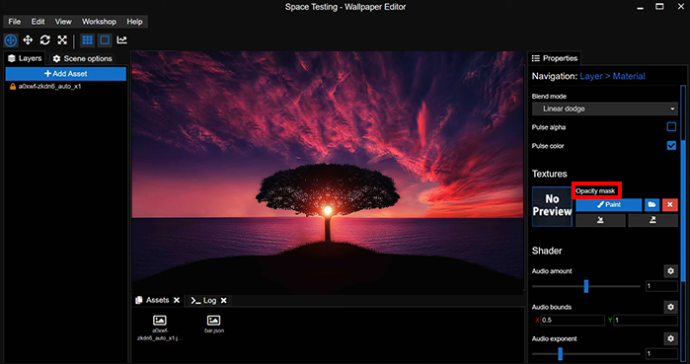Open Audio amount gear settings

(x=671, y=271)
